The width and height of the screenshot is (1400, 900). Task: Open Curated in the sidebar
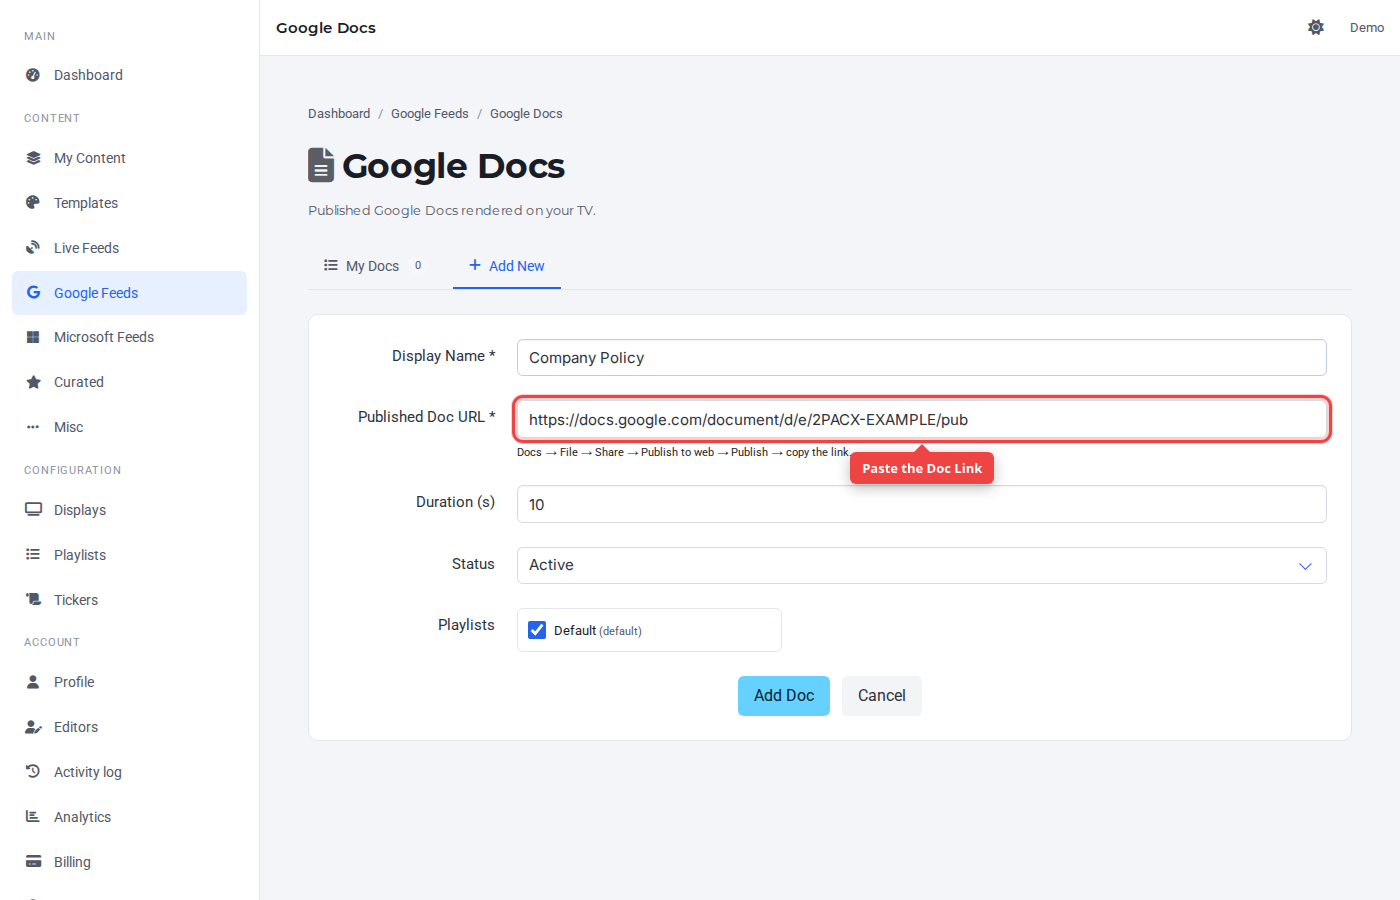[130, 382]
